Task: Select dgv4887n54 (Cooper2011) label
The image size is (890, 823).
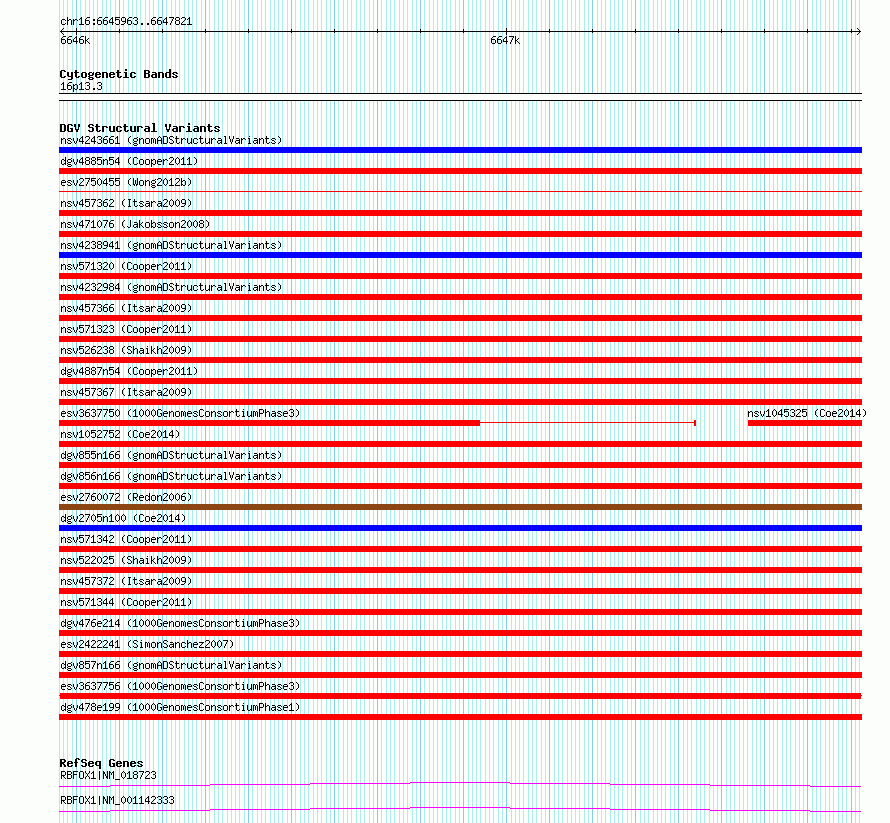Action: pyautogui.click(x=129, y=371)
